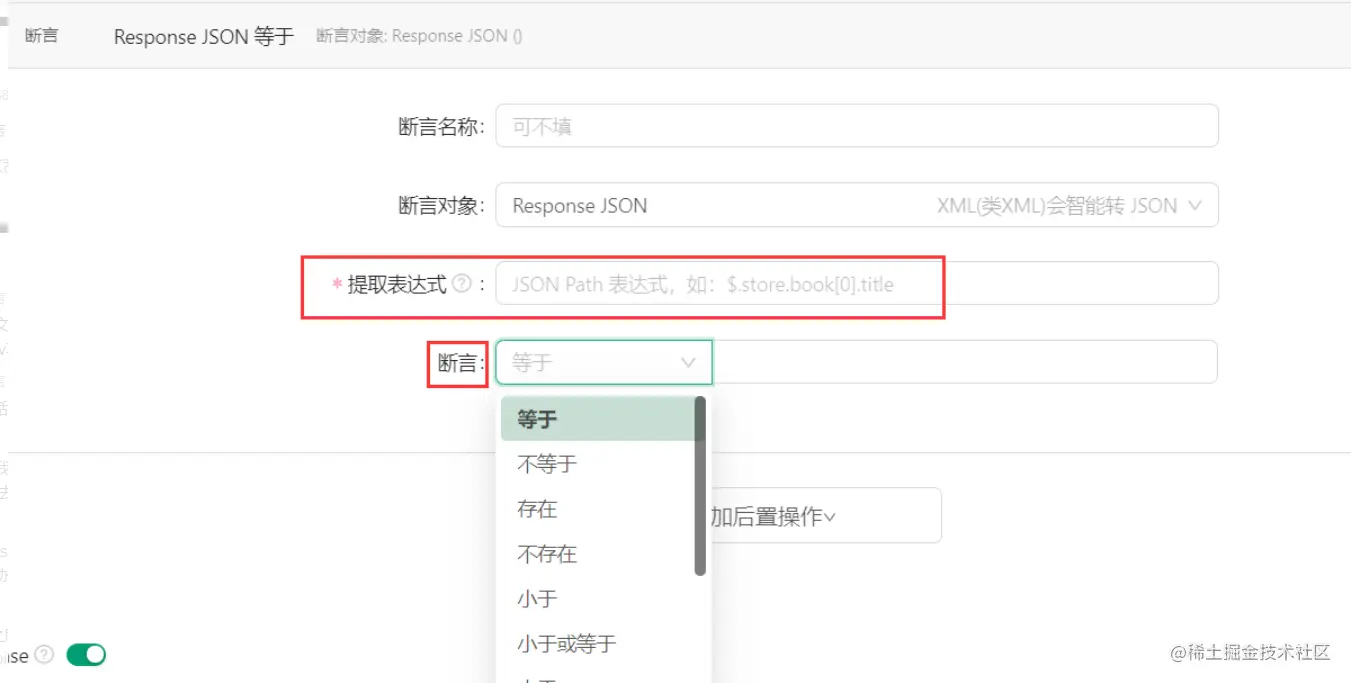Select 不等于 in the dropdown list
Viewport: 1351px width, 683px height.
pos(598,464)
